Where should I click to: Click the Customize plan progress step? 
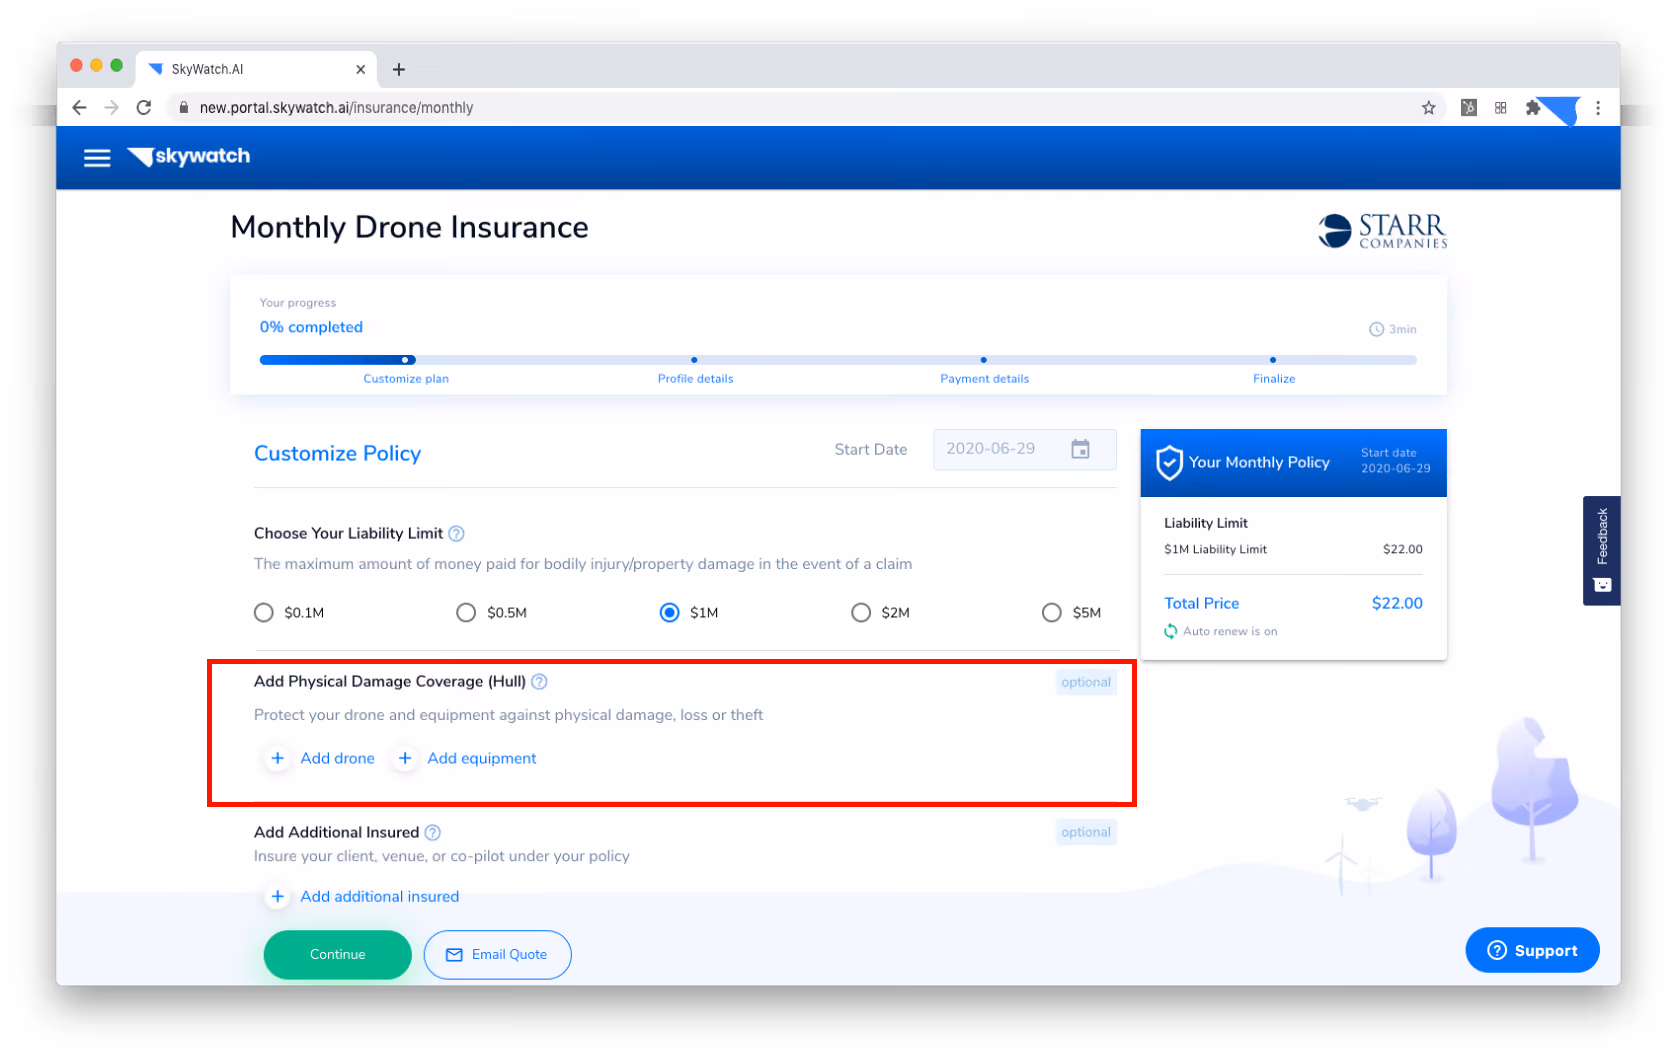406,379
